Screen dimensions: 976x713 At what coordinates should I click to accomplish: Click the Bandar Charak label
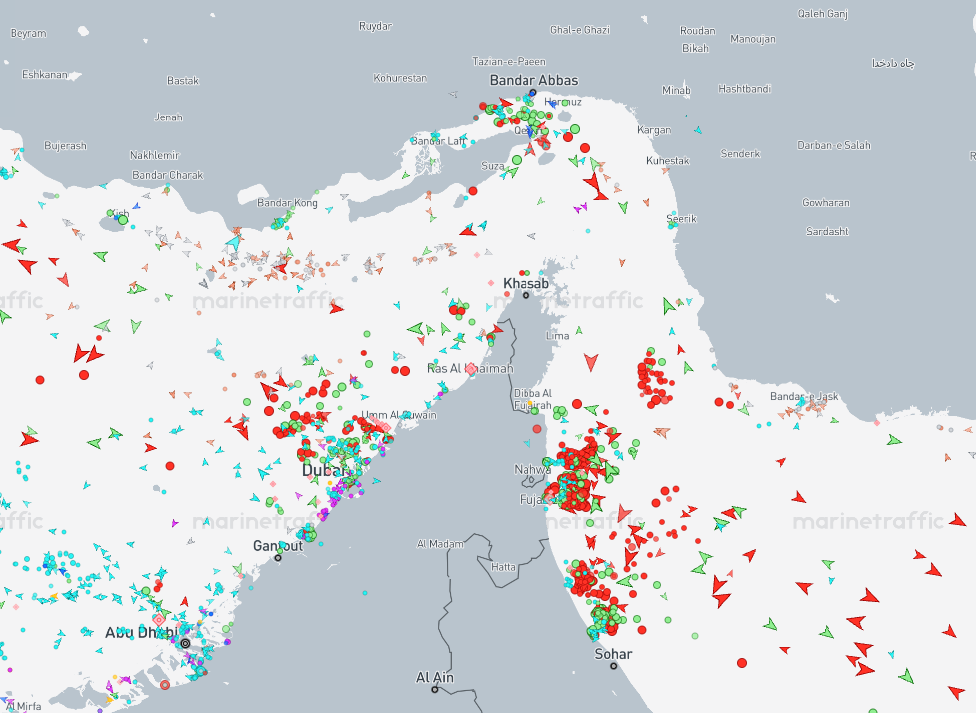(167, 175)
